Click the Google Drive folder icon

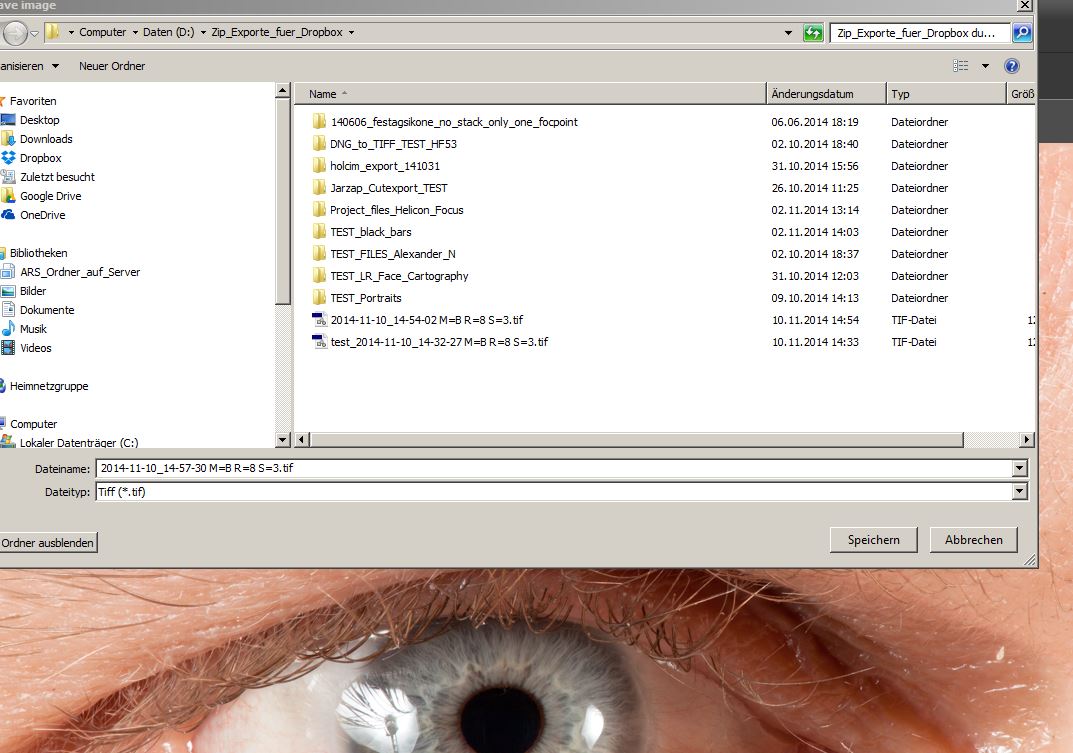pos(8,196)
